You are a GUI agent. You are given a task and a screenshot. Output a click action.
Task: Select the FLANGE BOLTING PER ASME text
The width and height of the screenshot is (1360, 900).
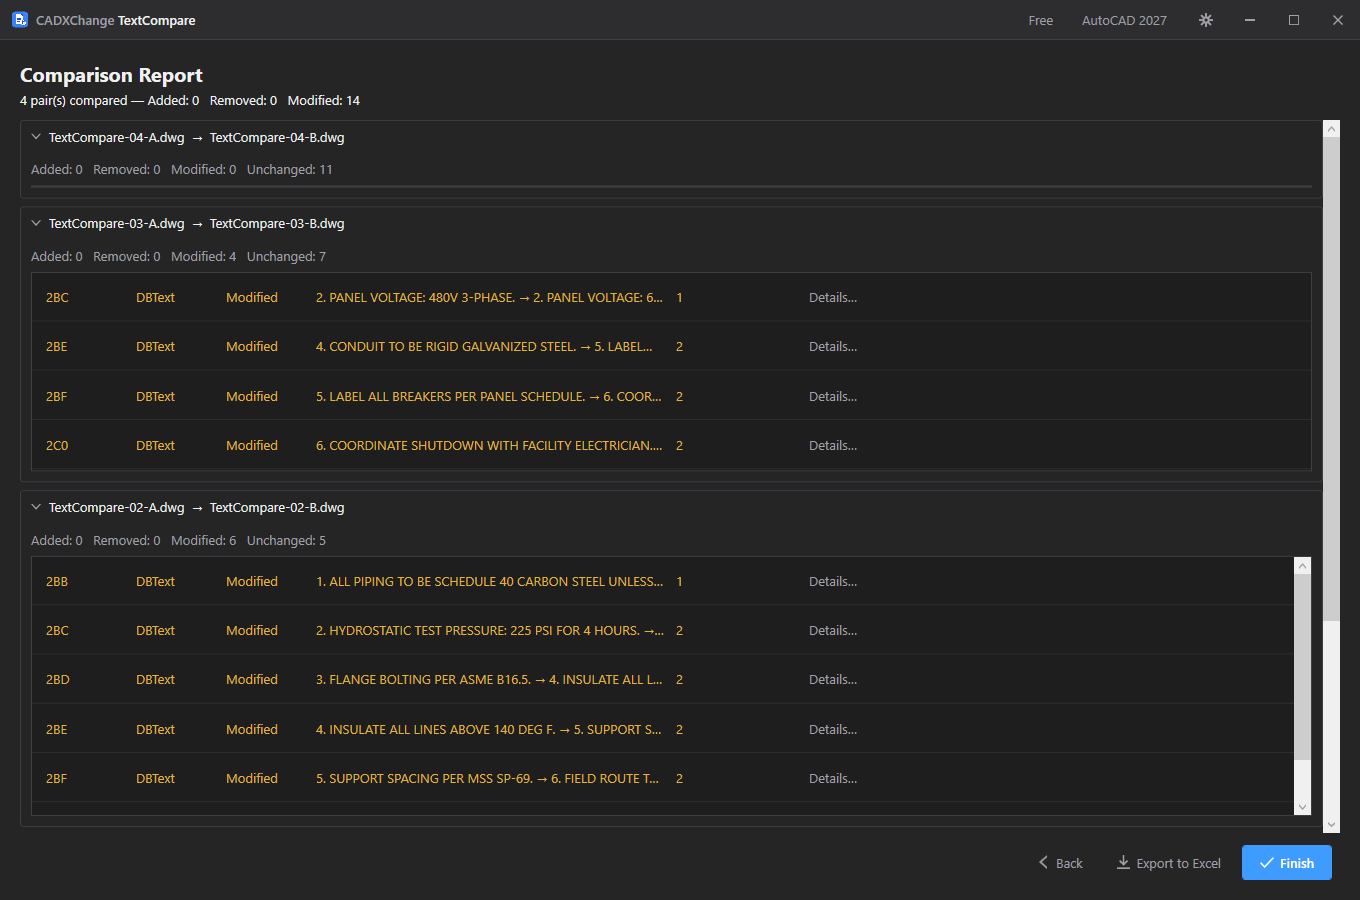[x=489, y=679]
